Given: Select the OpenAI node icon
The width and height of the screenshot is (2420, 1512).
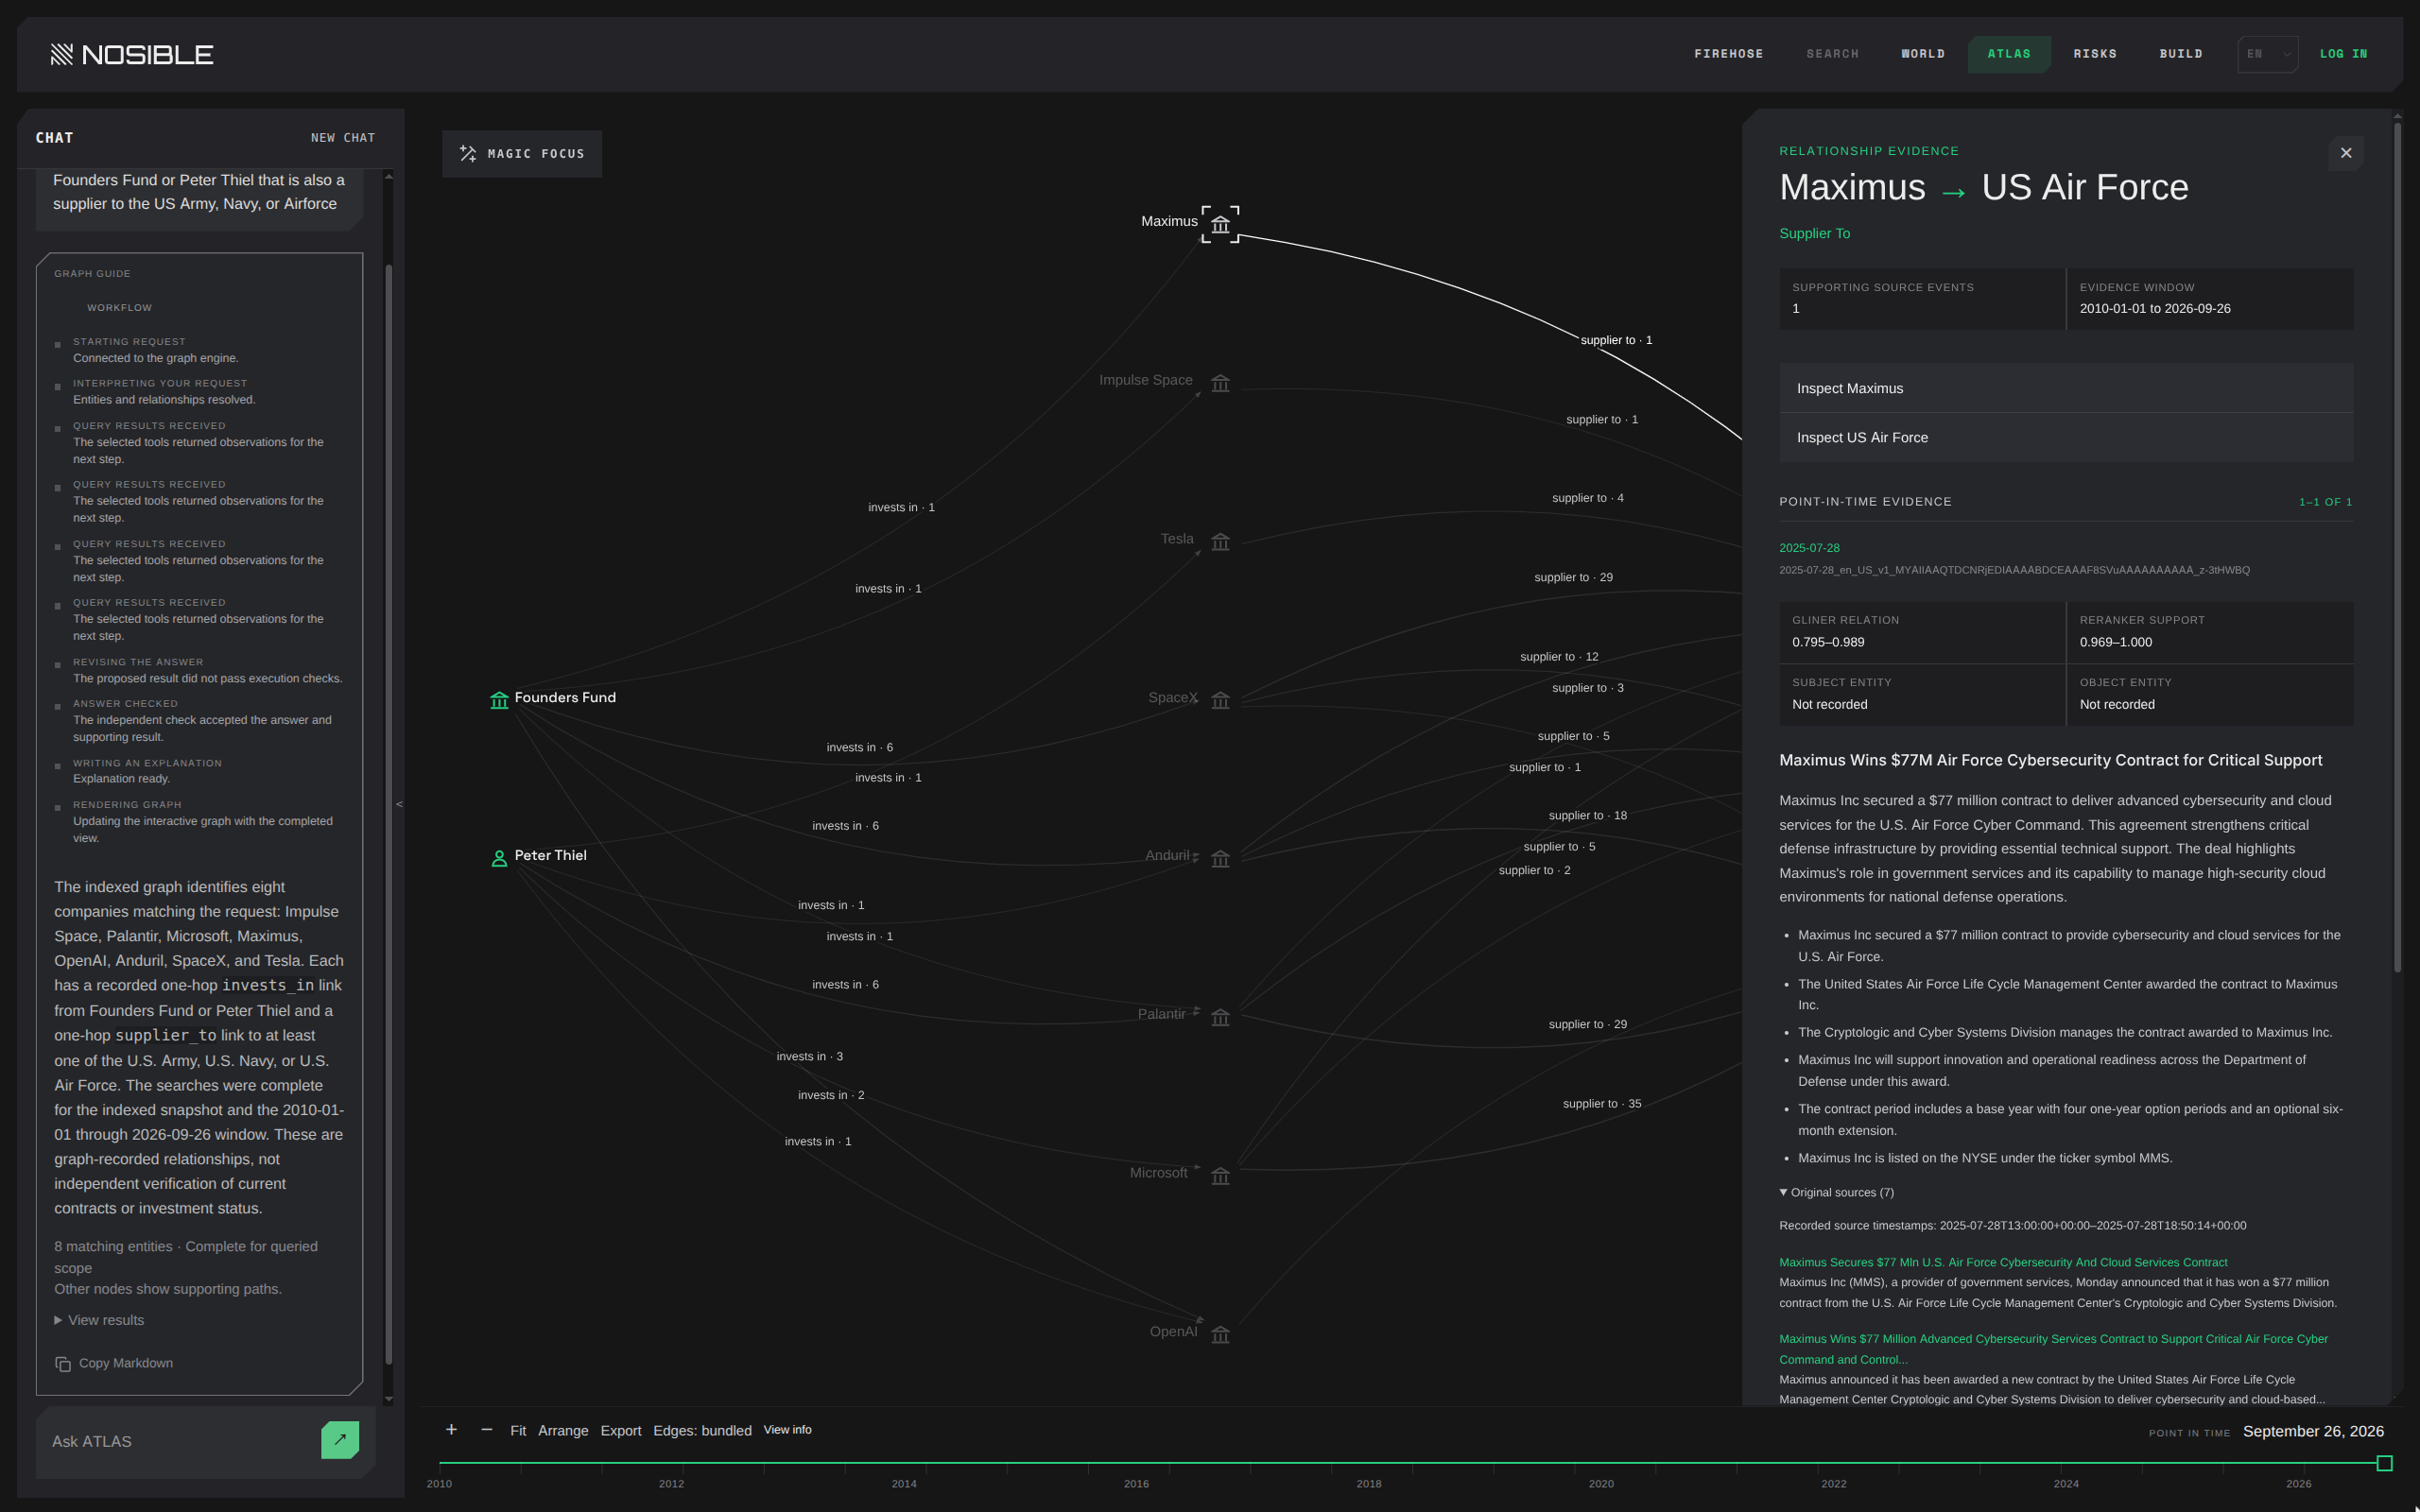Looking at the screenshot, I should pyautogui.click(x=1220, y=1334).
